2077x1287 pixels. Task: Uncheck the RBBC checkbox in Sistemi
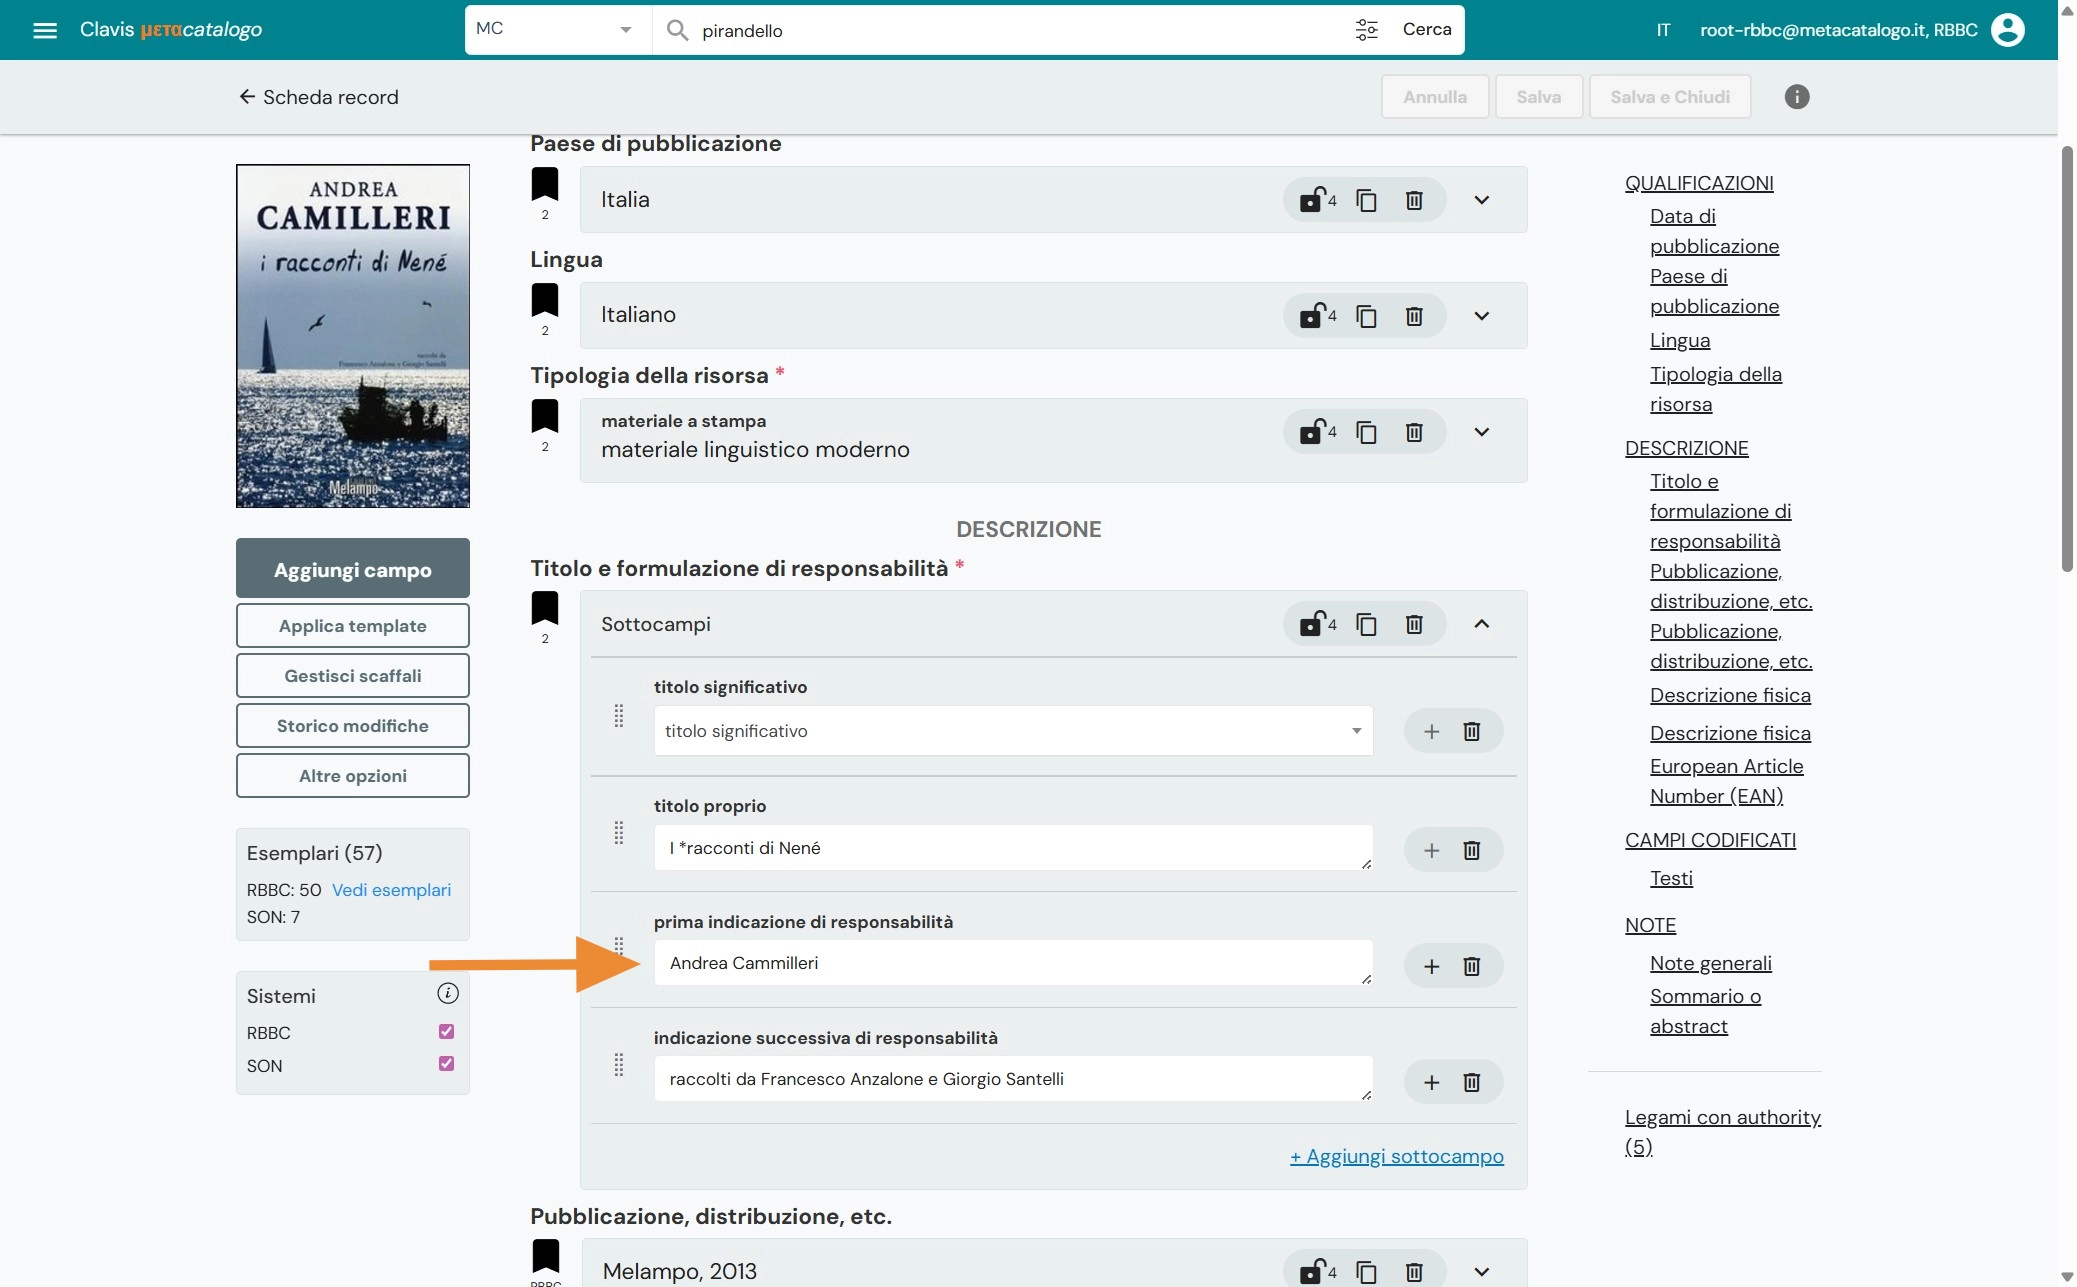click(446, 1032)
